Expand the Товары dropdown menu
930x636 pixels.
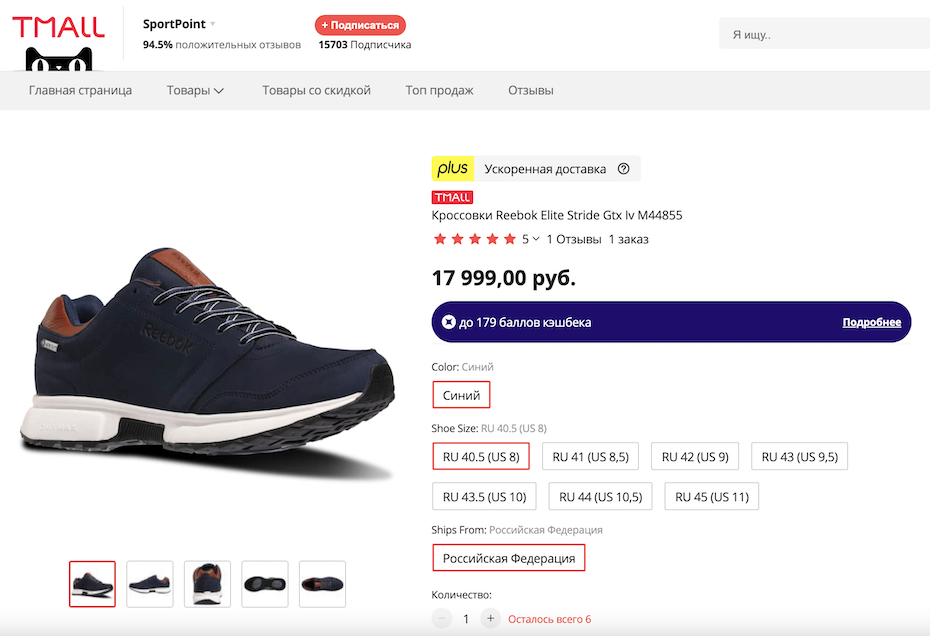click(195, 90)
